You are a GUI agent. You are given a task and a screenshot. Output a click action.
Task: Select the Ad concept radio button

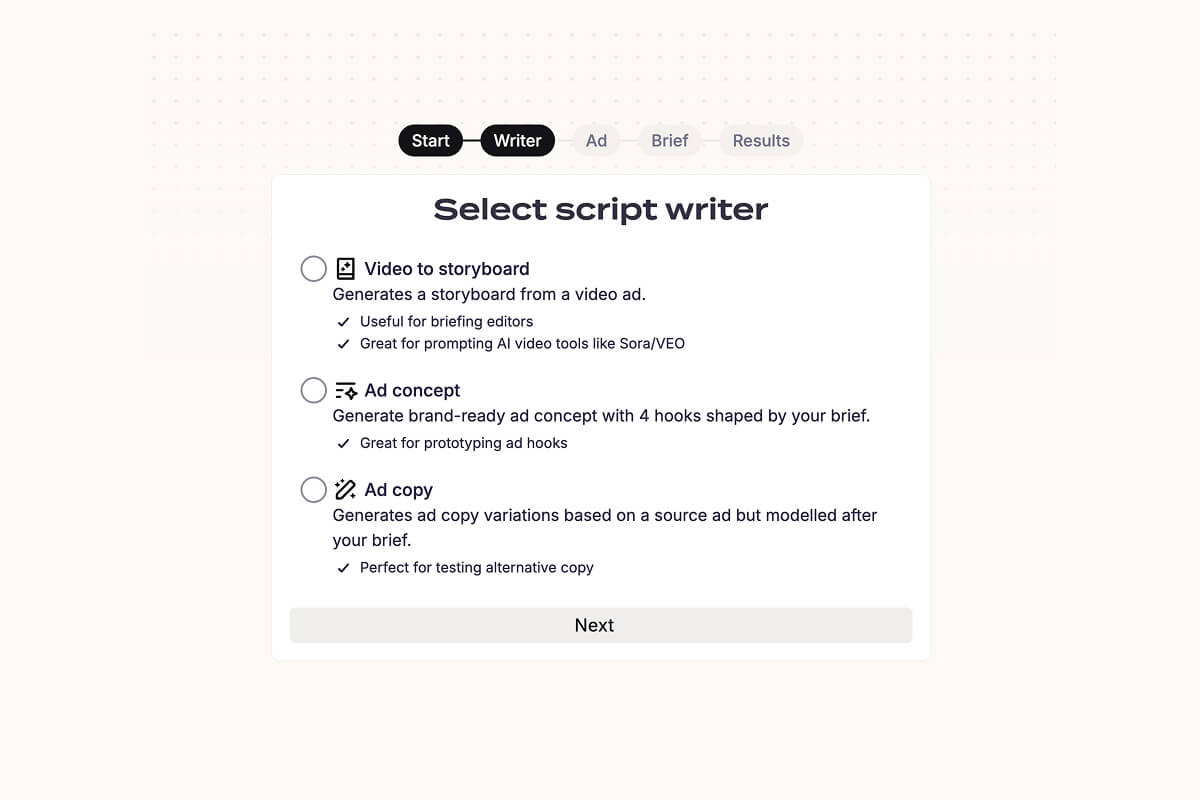point(313,390)
